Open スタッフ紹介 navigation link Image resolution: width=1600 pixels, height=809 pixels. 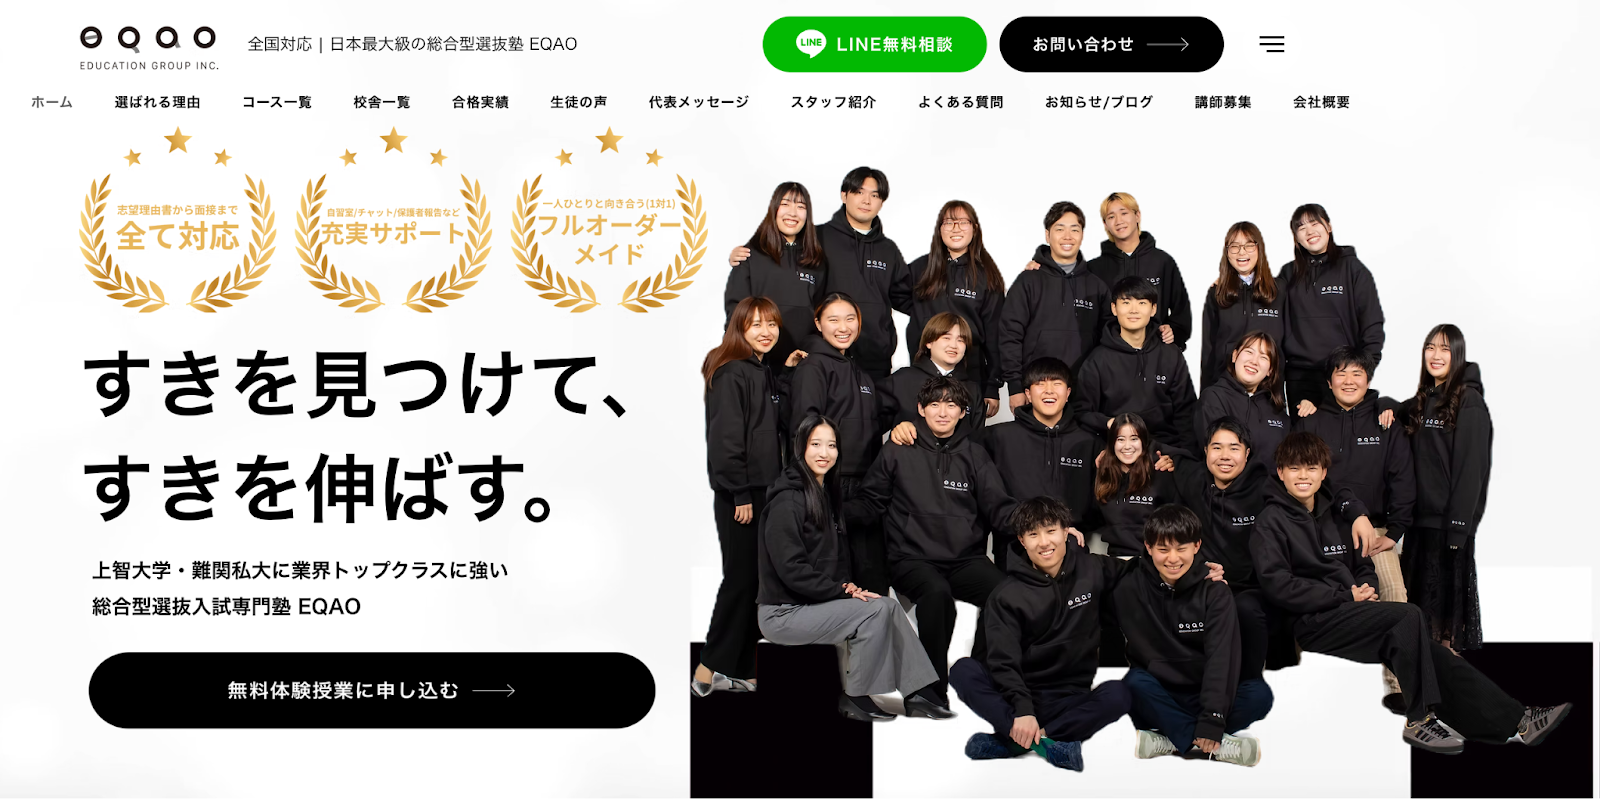click(833, 102)
